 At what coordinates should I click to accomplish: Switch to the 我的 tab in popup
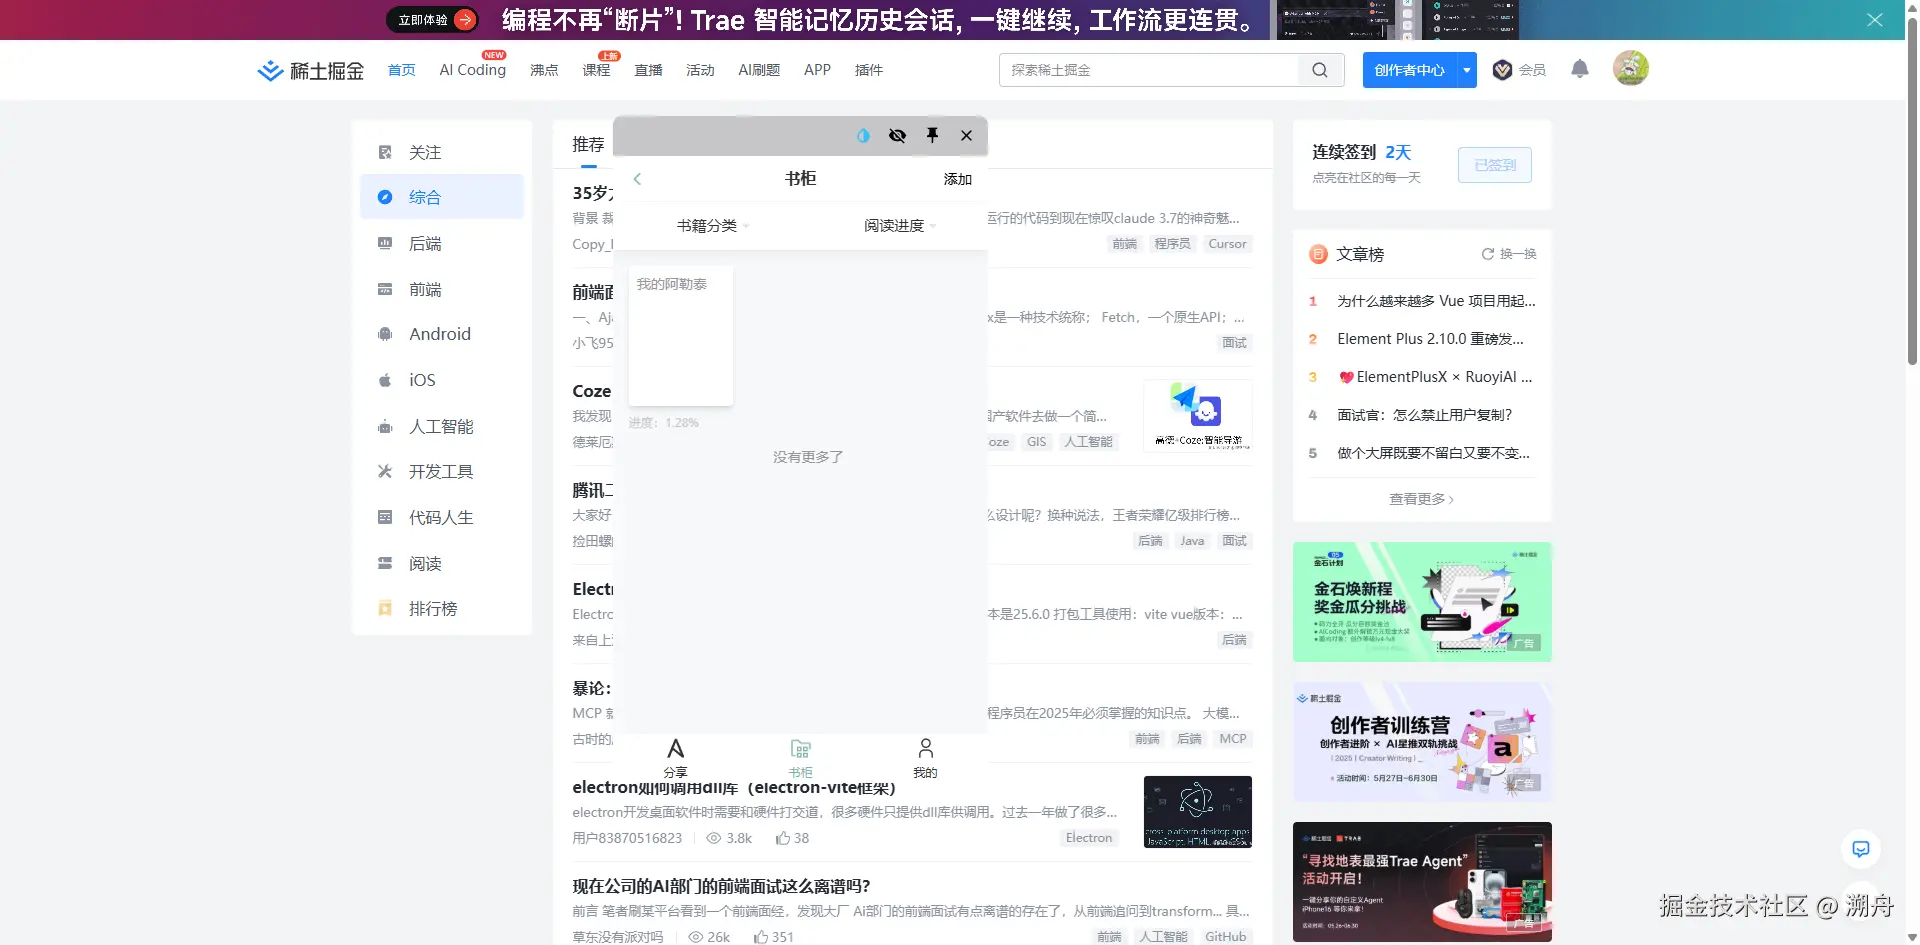[x=925, y=758]
